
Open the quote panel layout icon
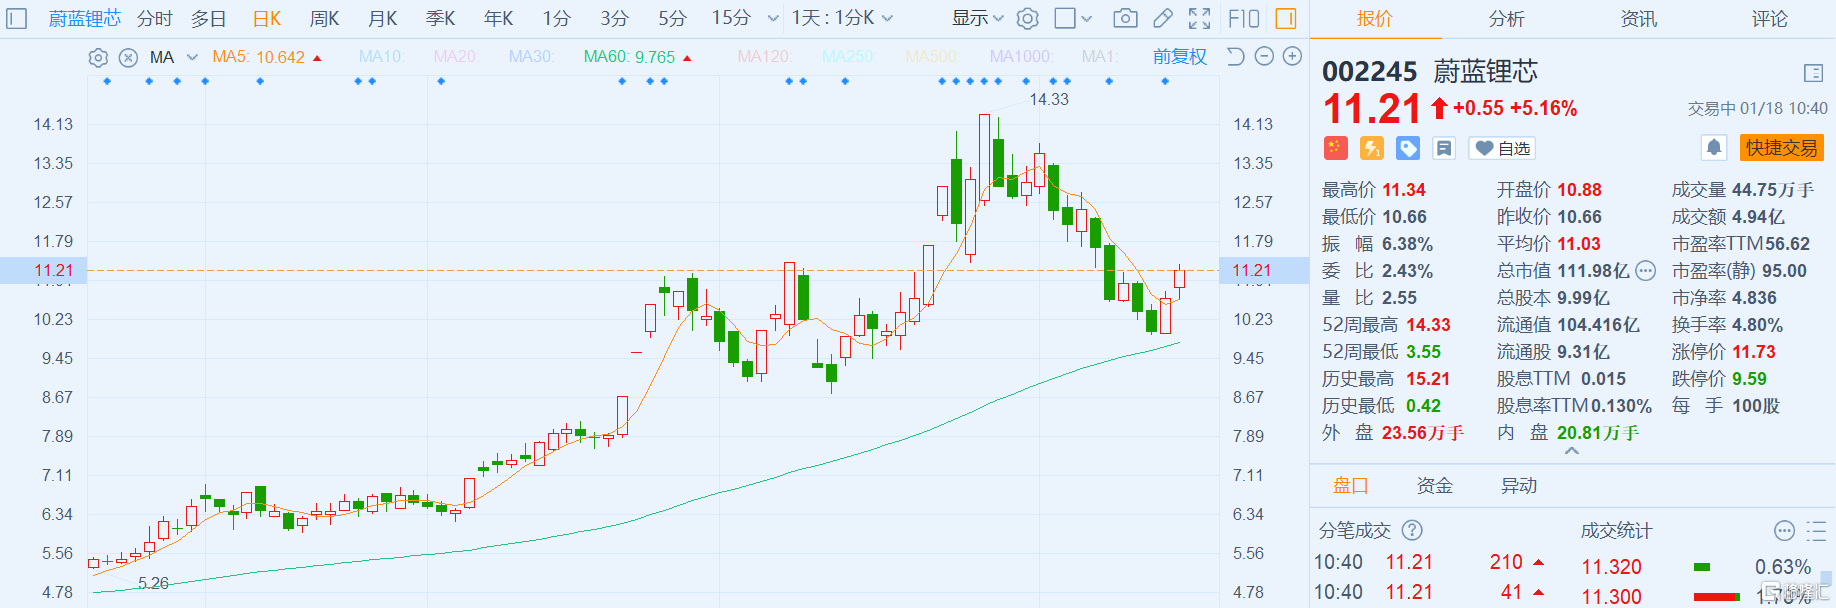coord(1813,73)
